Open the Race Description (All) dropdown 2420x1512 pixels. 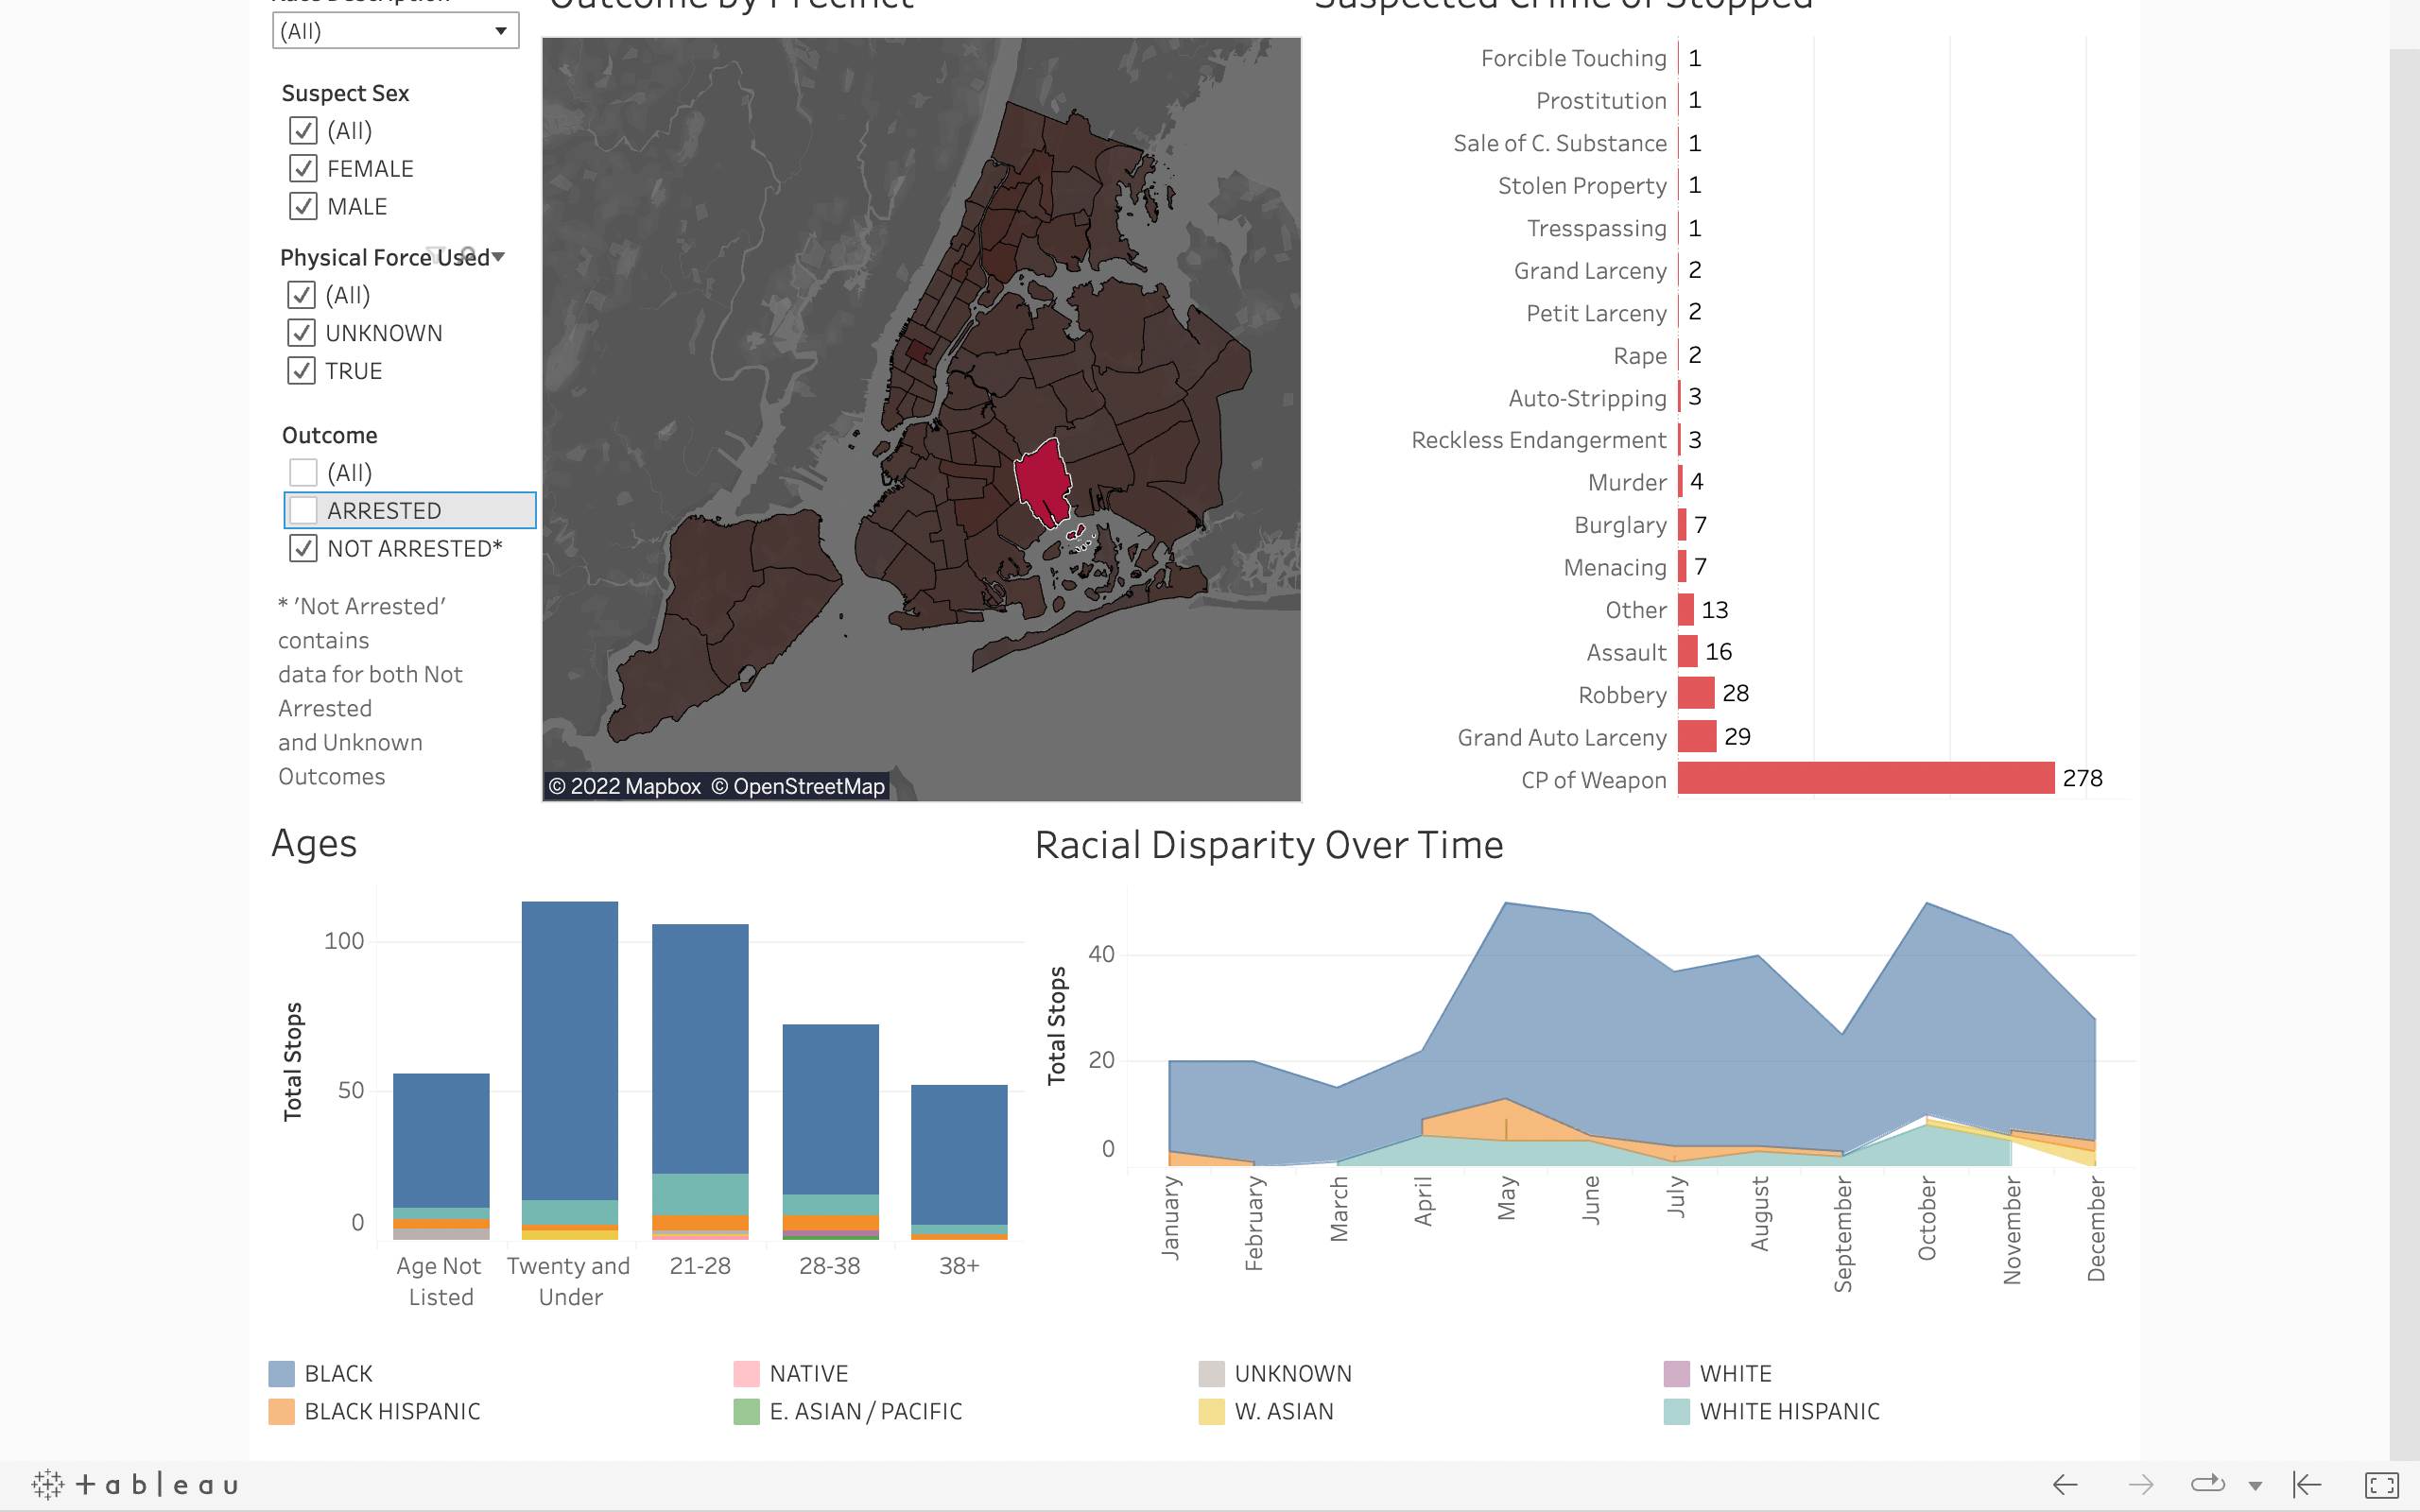click(395, 31)
